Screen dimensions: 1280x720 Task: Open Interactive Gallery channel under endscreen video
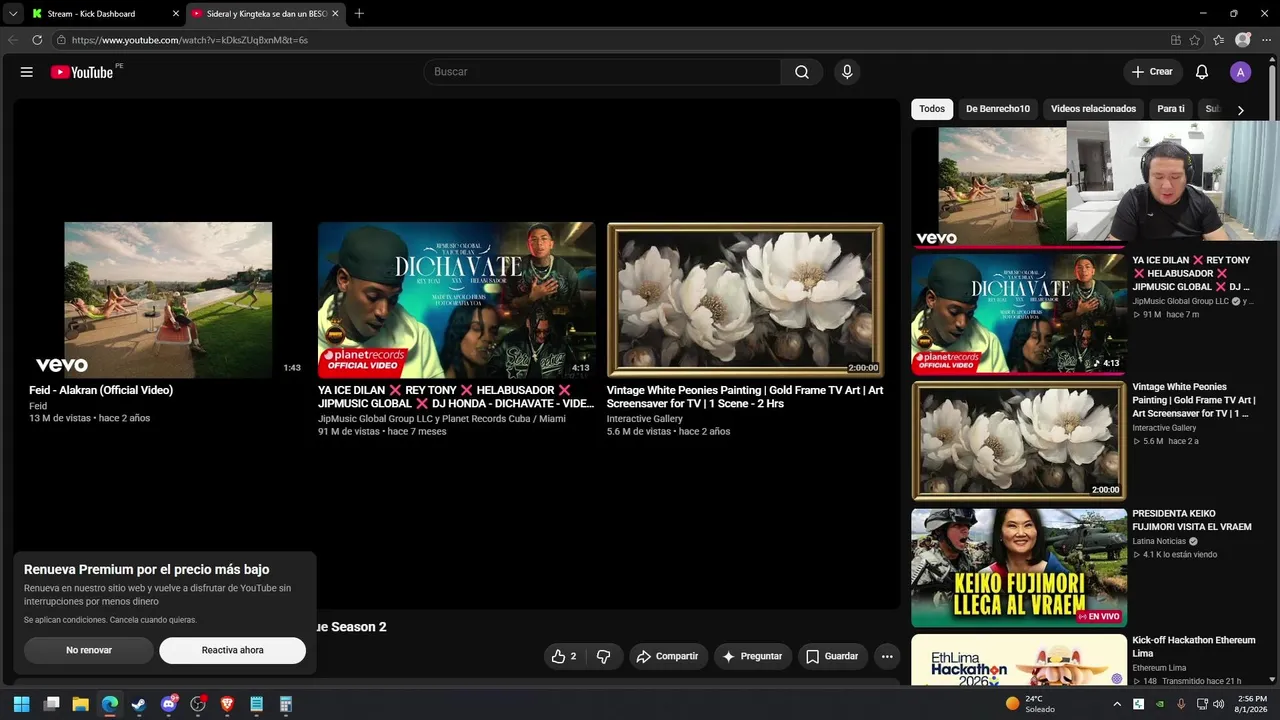645,419
